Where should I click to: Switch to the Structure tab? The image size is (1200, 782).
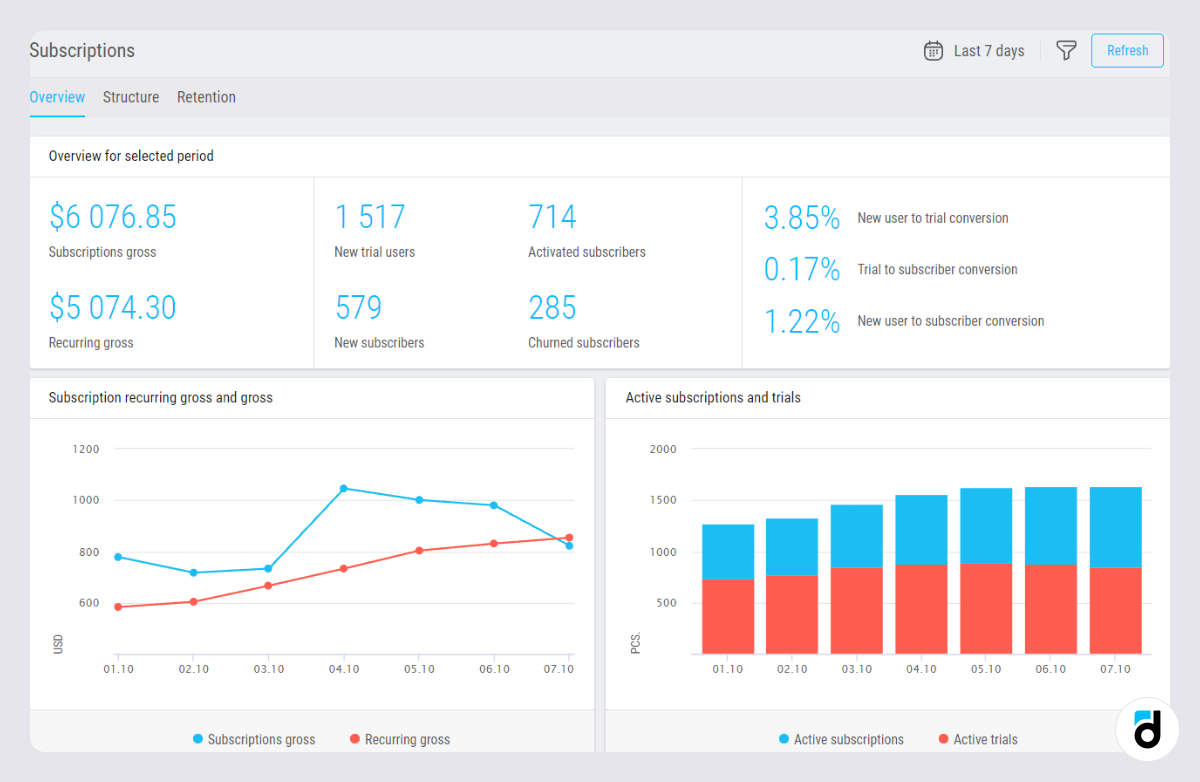131,97
